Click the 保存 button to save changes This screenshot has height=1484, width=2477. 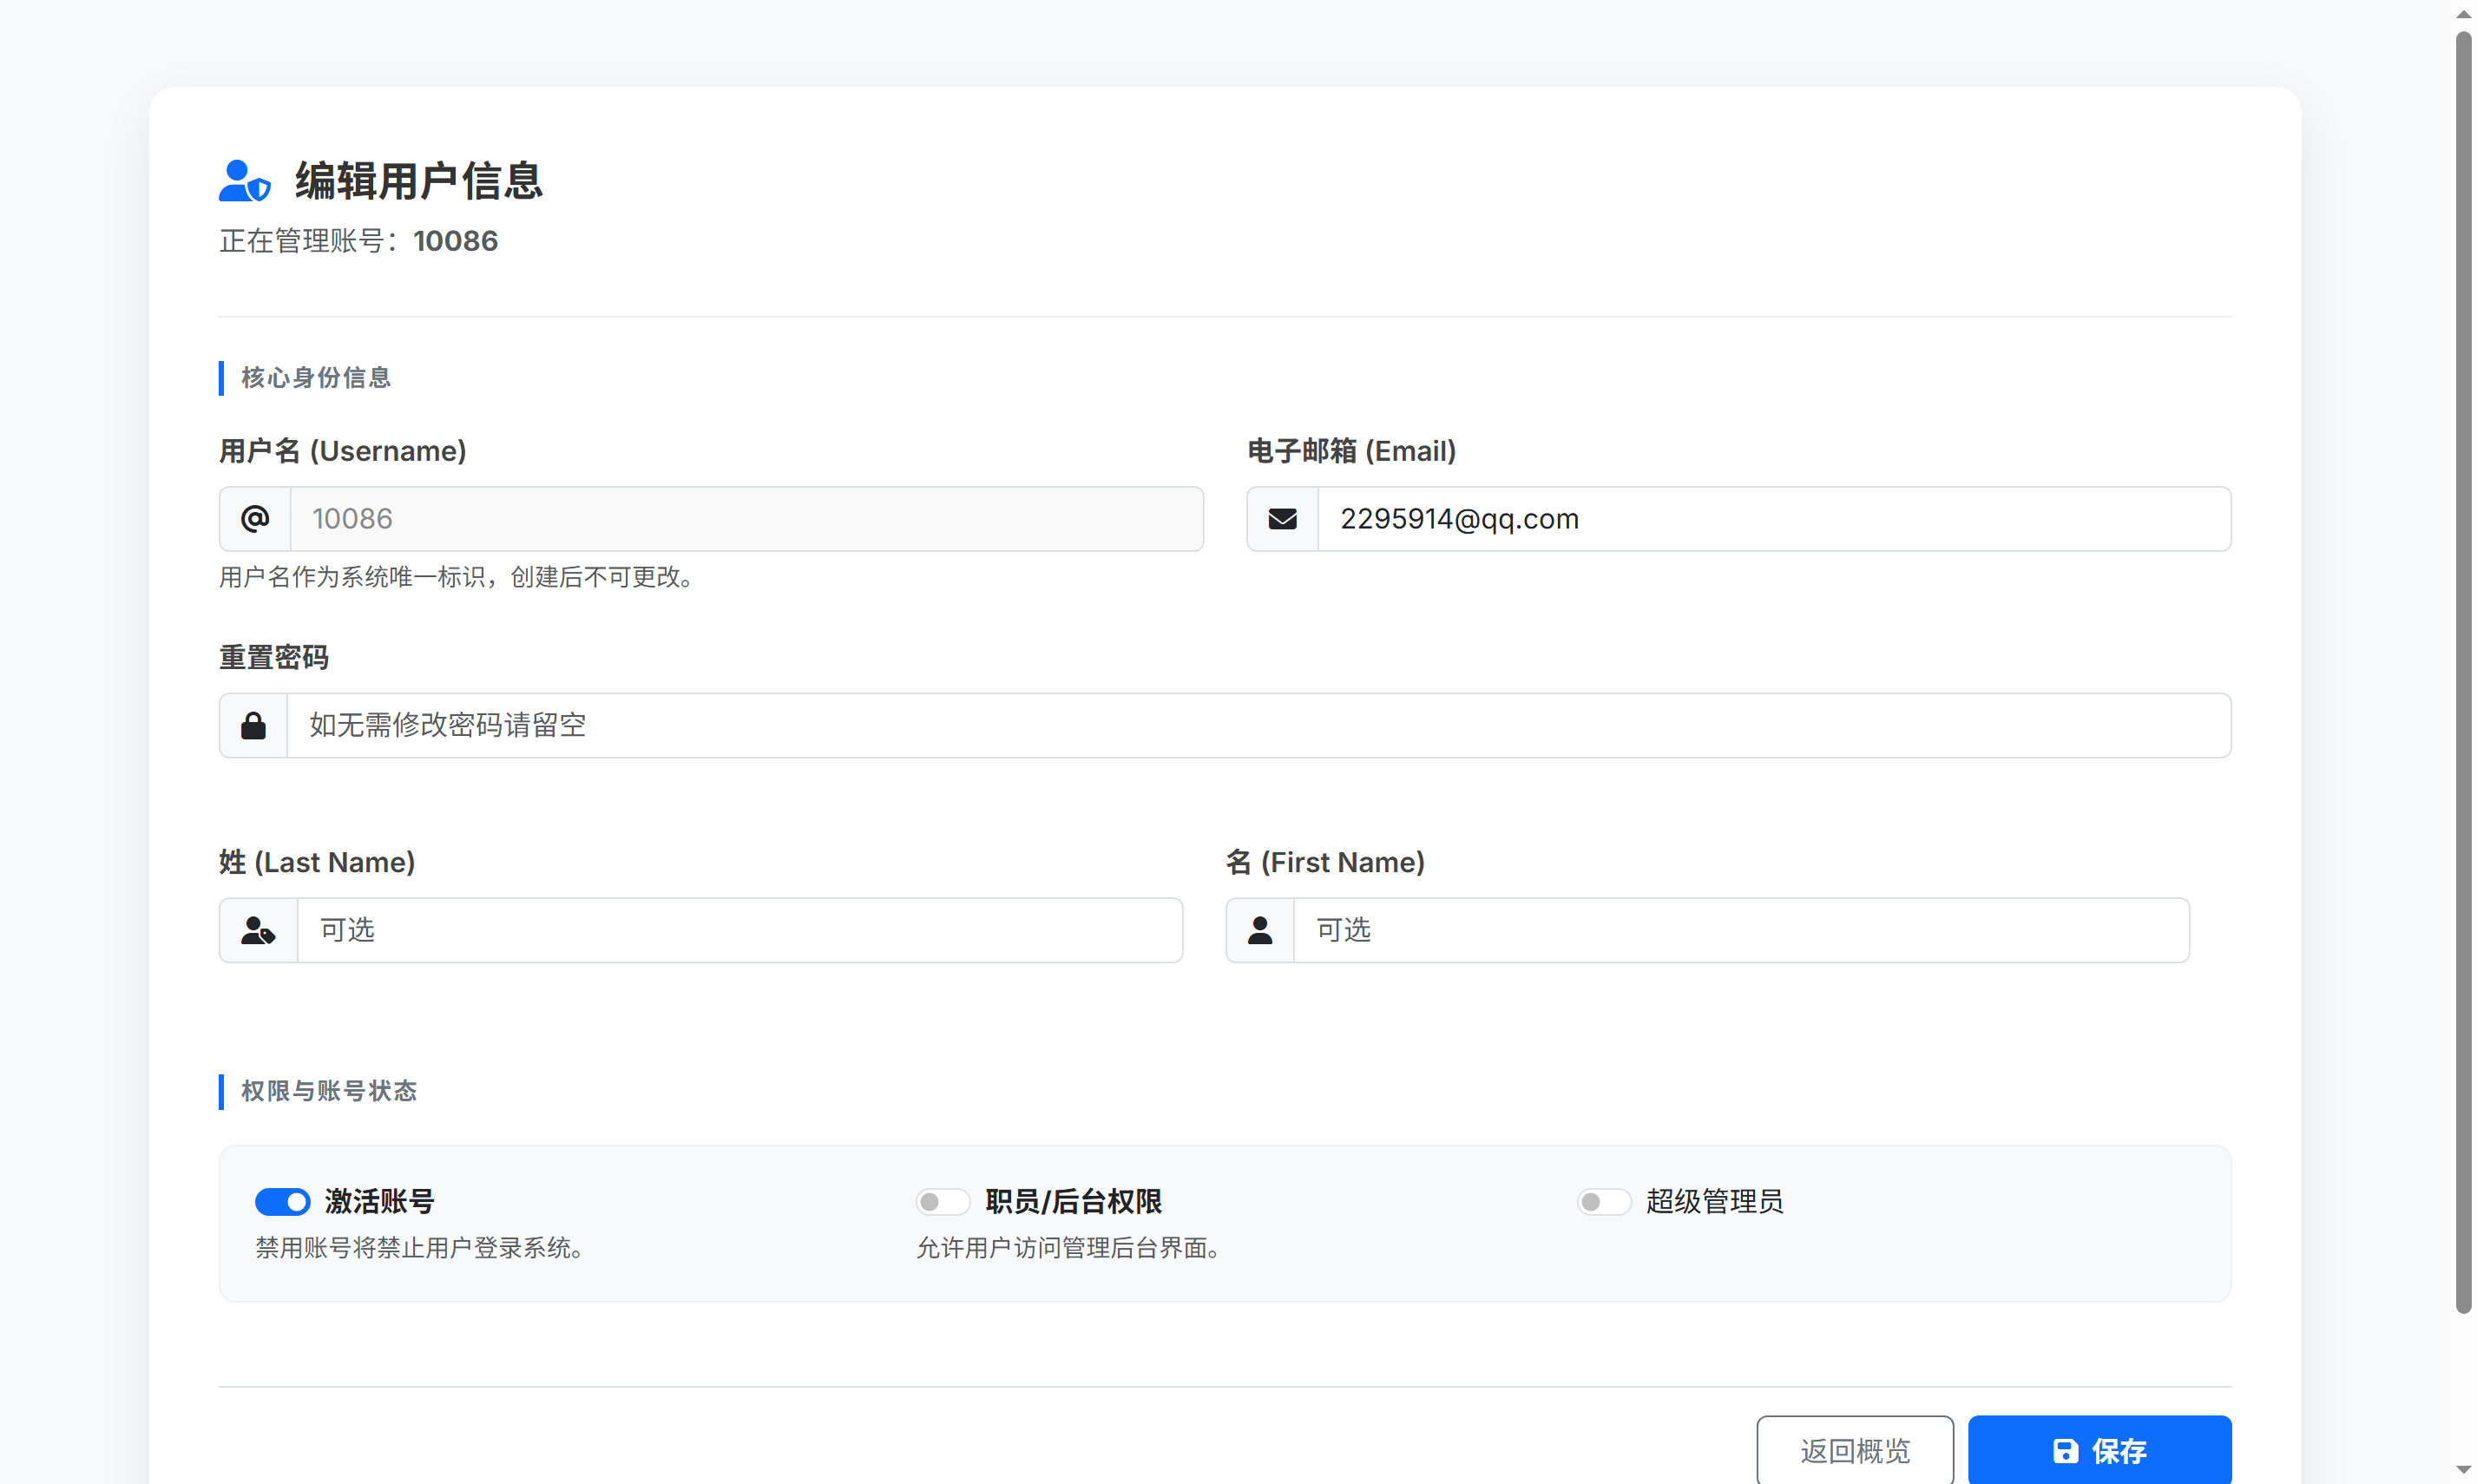pyautogui.click(x=2099, y=1451)
